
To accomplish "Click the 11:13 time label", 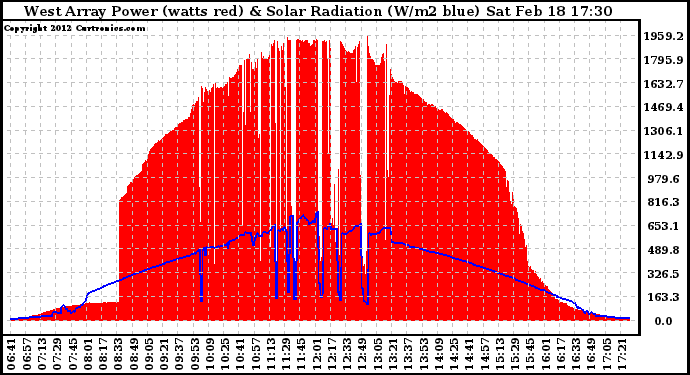I will click(270, 354).
